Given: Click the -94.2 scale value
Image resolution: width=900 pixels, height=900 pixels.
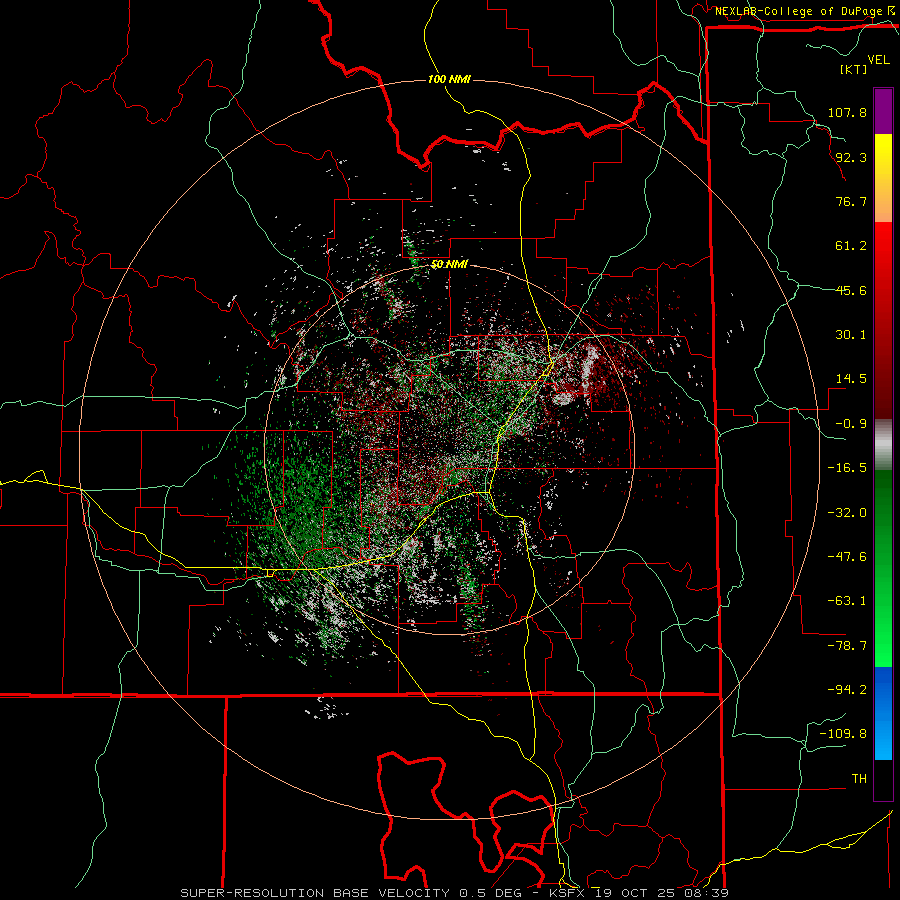Looking at the screenshot, I should pos(847,689).
